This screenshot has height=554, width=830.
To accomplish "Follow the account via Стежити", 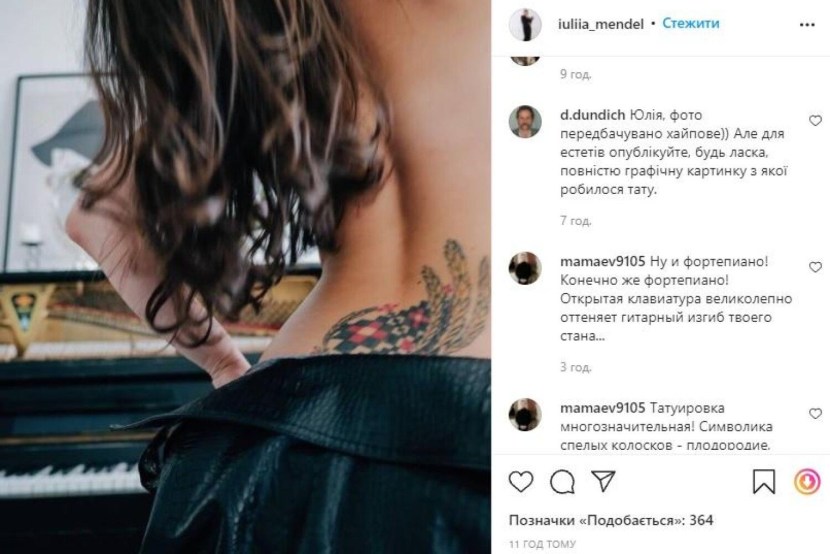I will [691, 23].
